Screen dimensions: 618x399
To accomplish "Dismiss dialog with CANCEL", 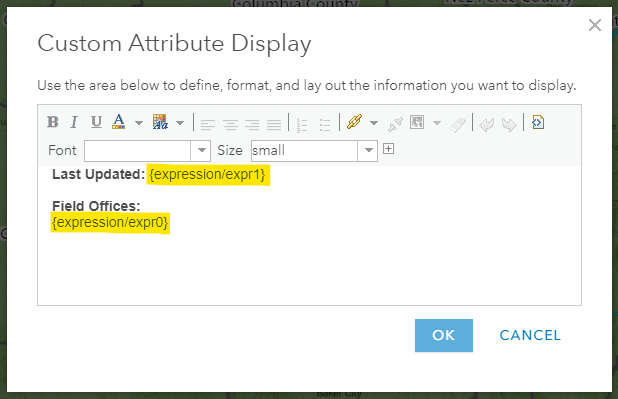I will [x=530, y=336].
